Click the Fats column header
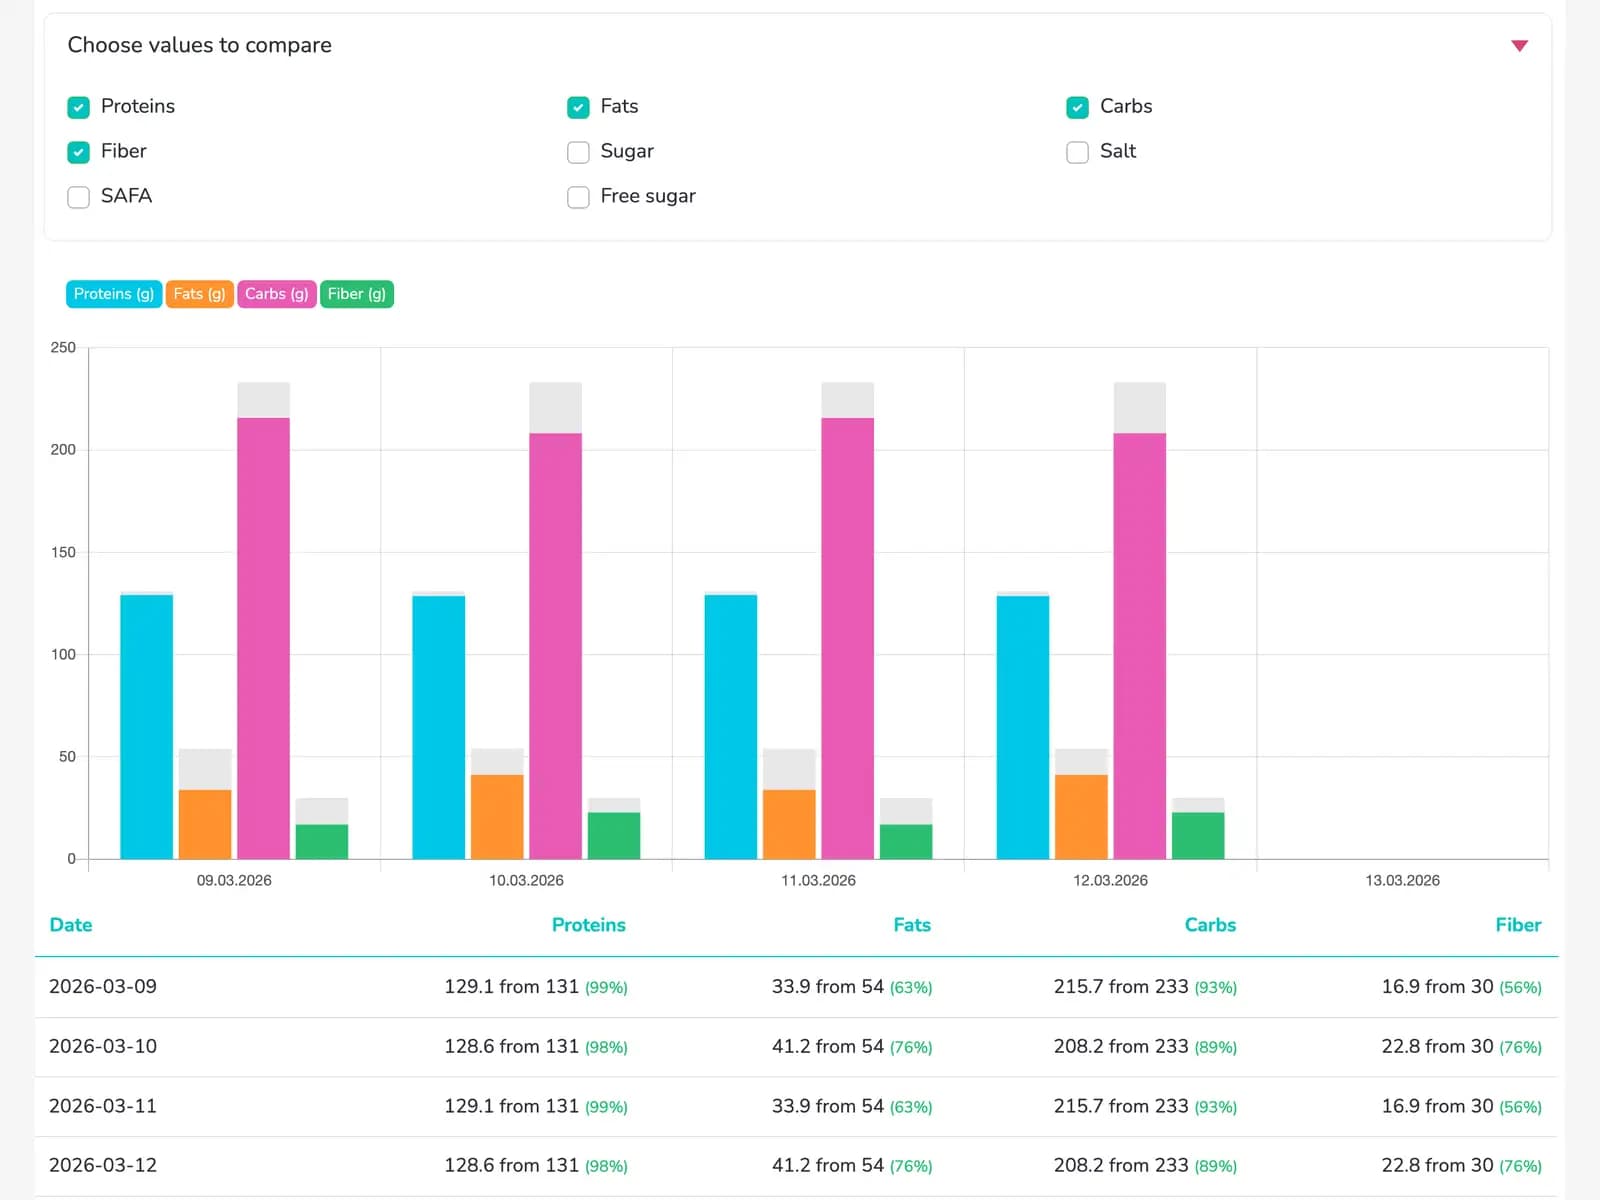1600x1200 pixels. click(x=911, y=925)
